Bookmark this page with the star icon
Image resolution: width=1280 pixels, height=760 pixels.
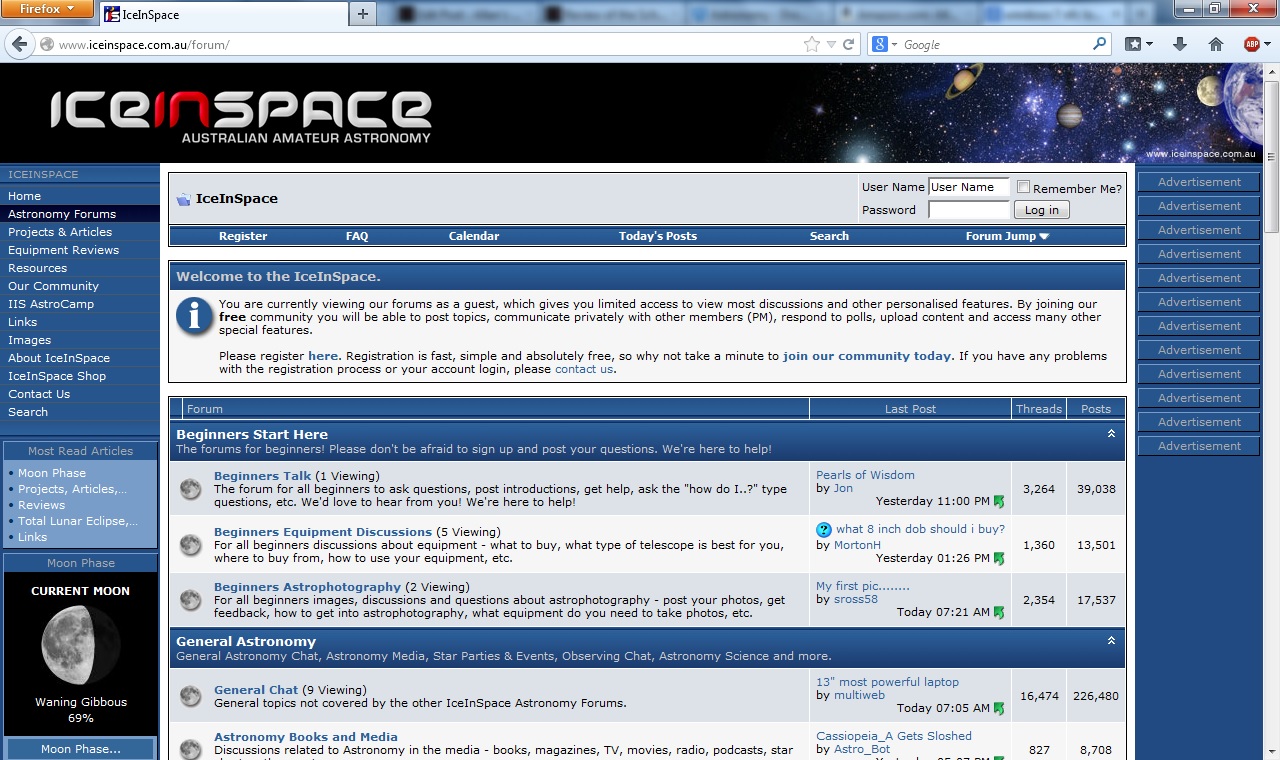pos(812,44)
